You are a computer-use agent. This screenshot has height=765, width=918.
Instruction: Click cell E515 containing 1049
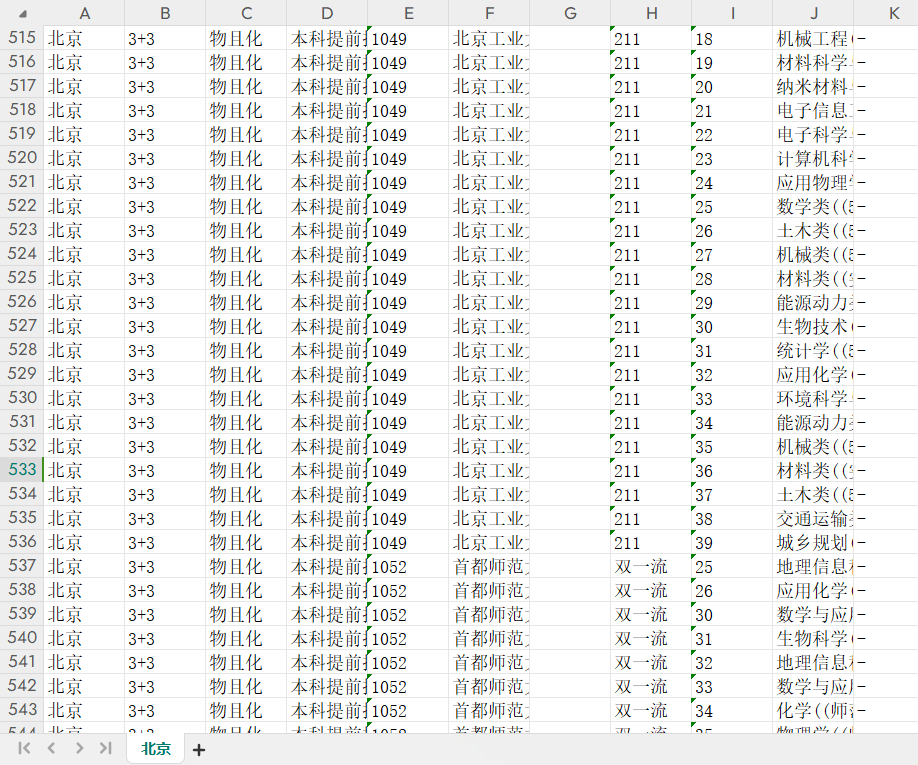(x=408, y=38)
